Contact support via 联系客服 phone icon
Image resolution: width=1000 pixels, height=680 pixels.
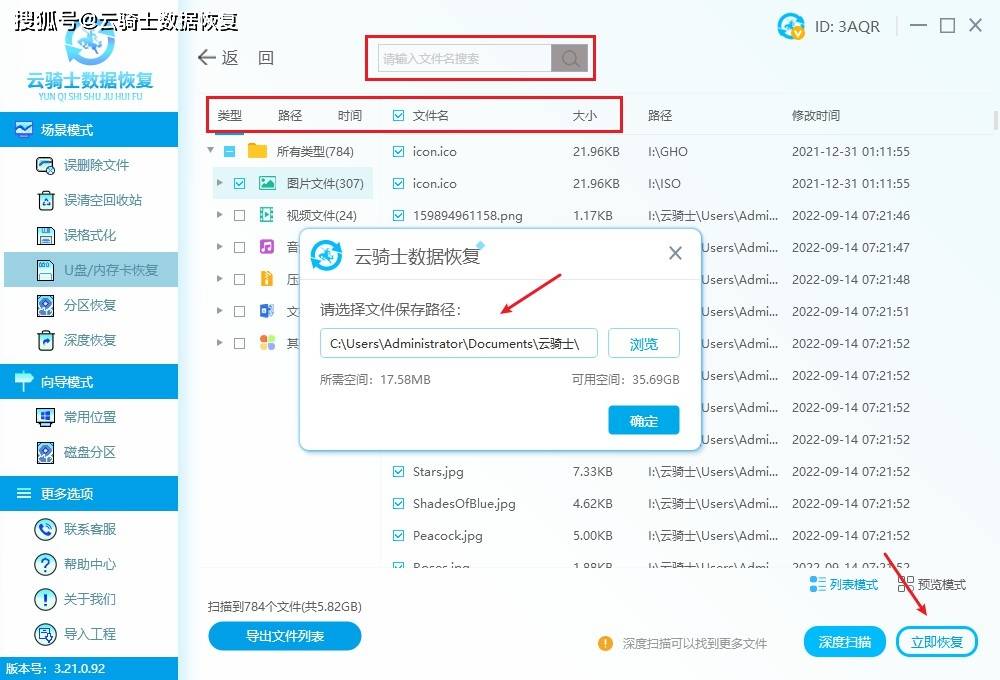[x=45, y=529]
